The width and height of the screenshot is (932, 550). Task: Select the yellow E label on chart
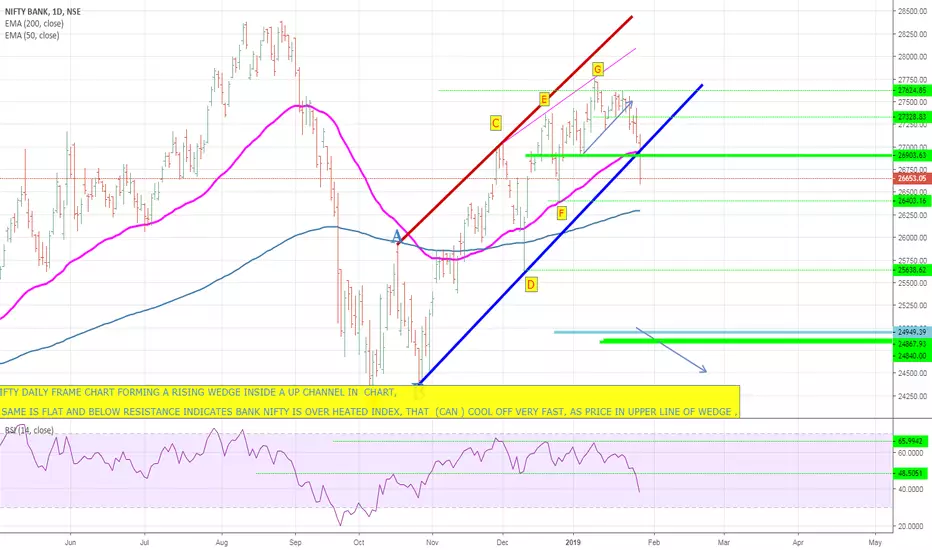pyautogui.click(x=544, y=99)
